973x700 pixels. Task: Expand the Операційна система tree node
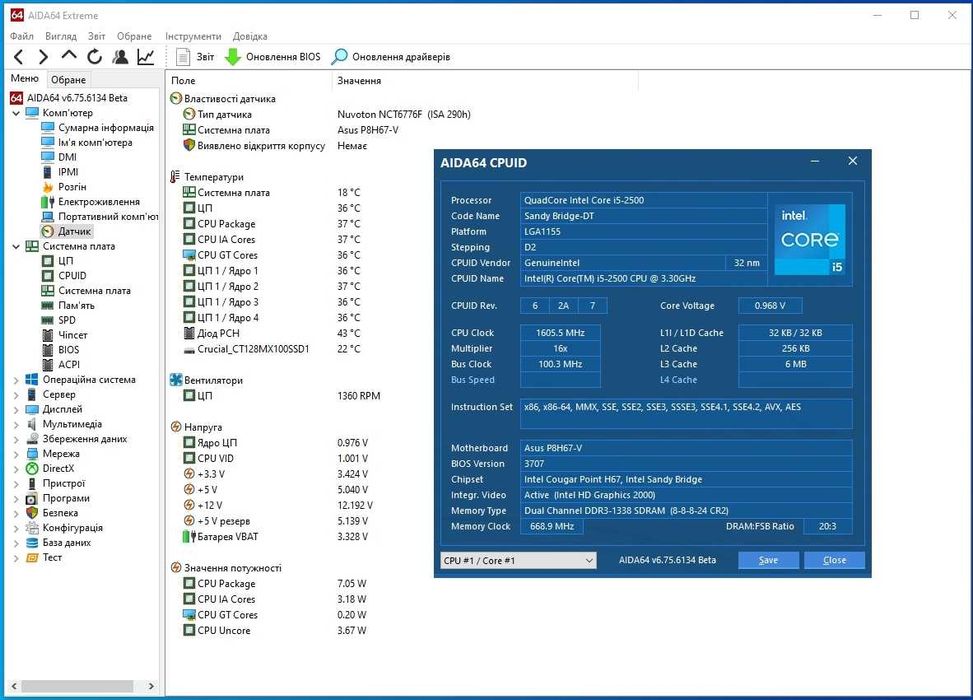(16, 380)
